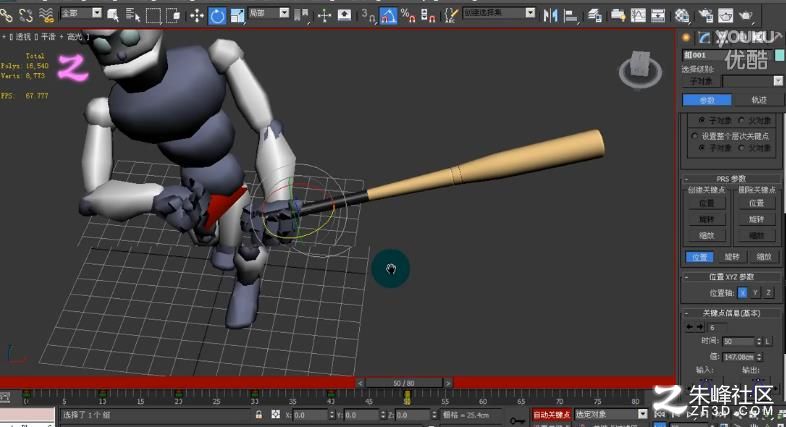Click the Create Key 位置 button
The height and width of the screenshot is (427, 786).
[x=706, y=203]
